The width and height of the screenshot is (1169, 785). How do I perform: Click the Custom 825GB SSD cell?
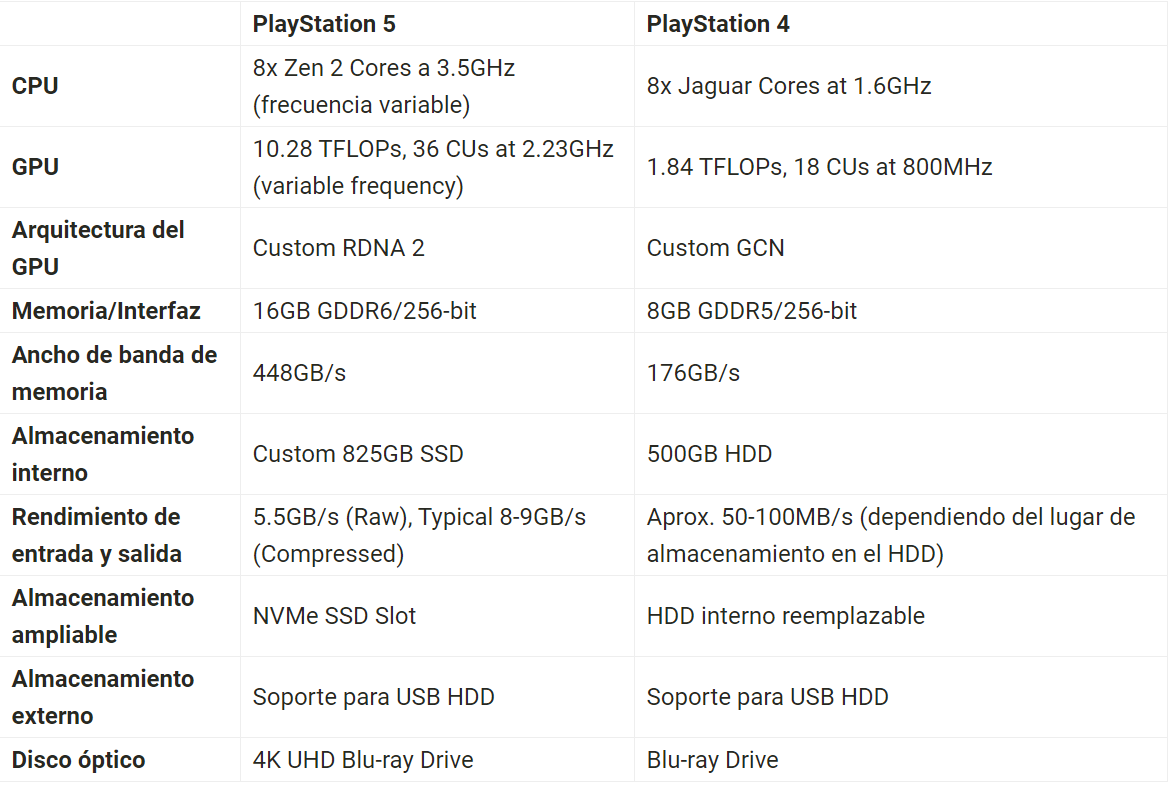point(358,454)
